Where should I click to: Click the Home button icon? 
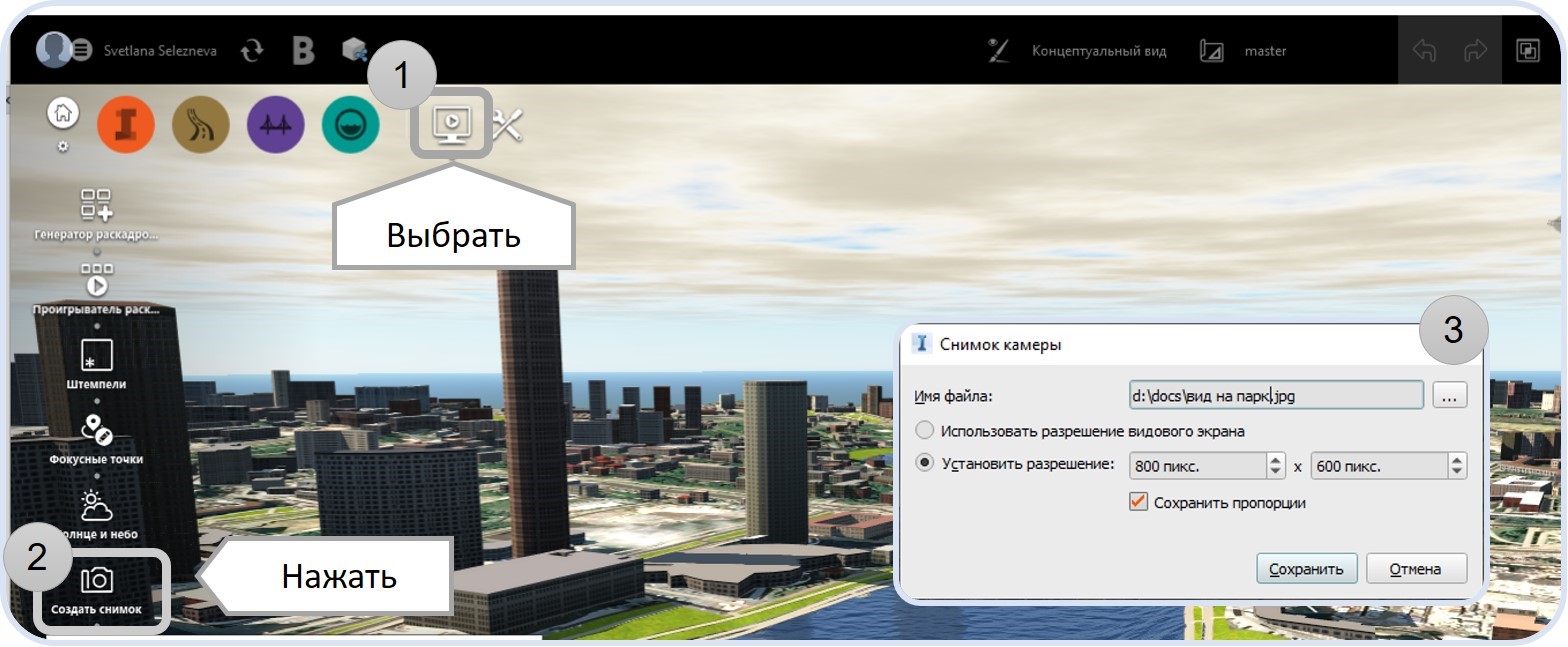[62, 114]
